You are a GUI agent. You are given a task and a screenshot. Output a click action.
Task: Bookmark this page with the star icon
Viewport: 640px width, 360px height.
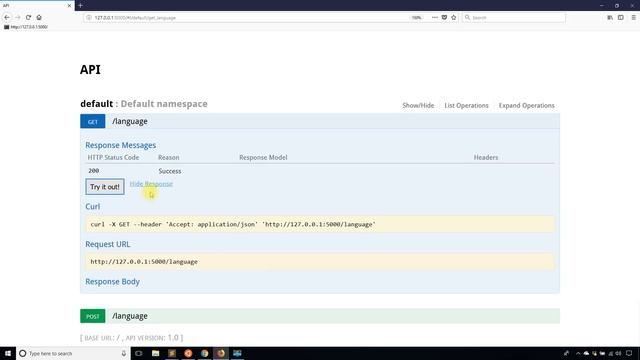[x=453, y=18]
